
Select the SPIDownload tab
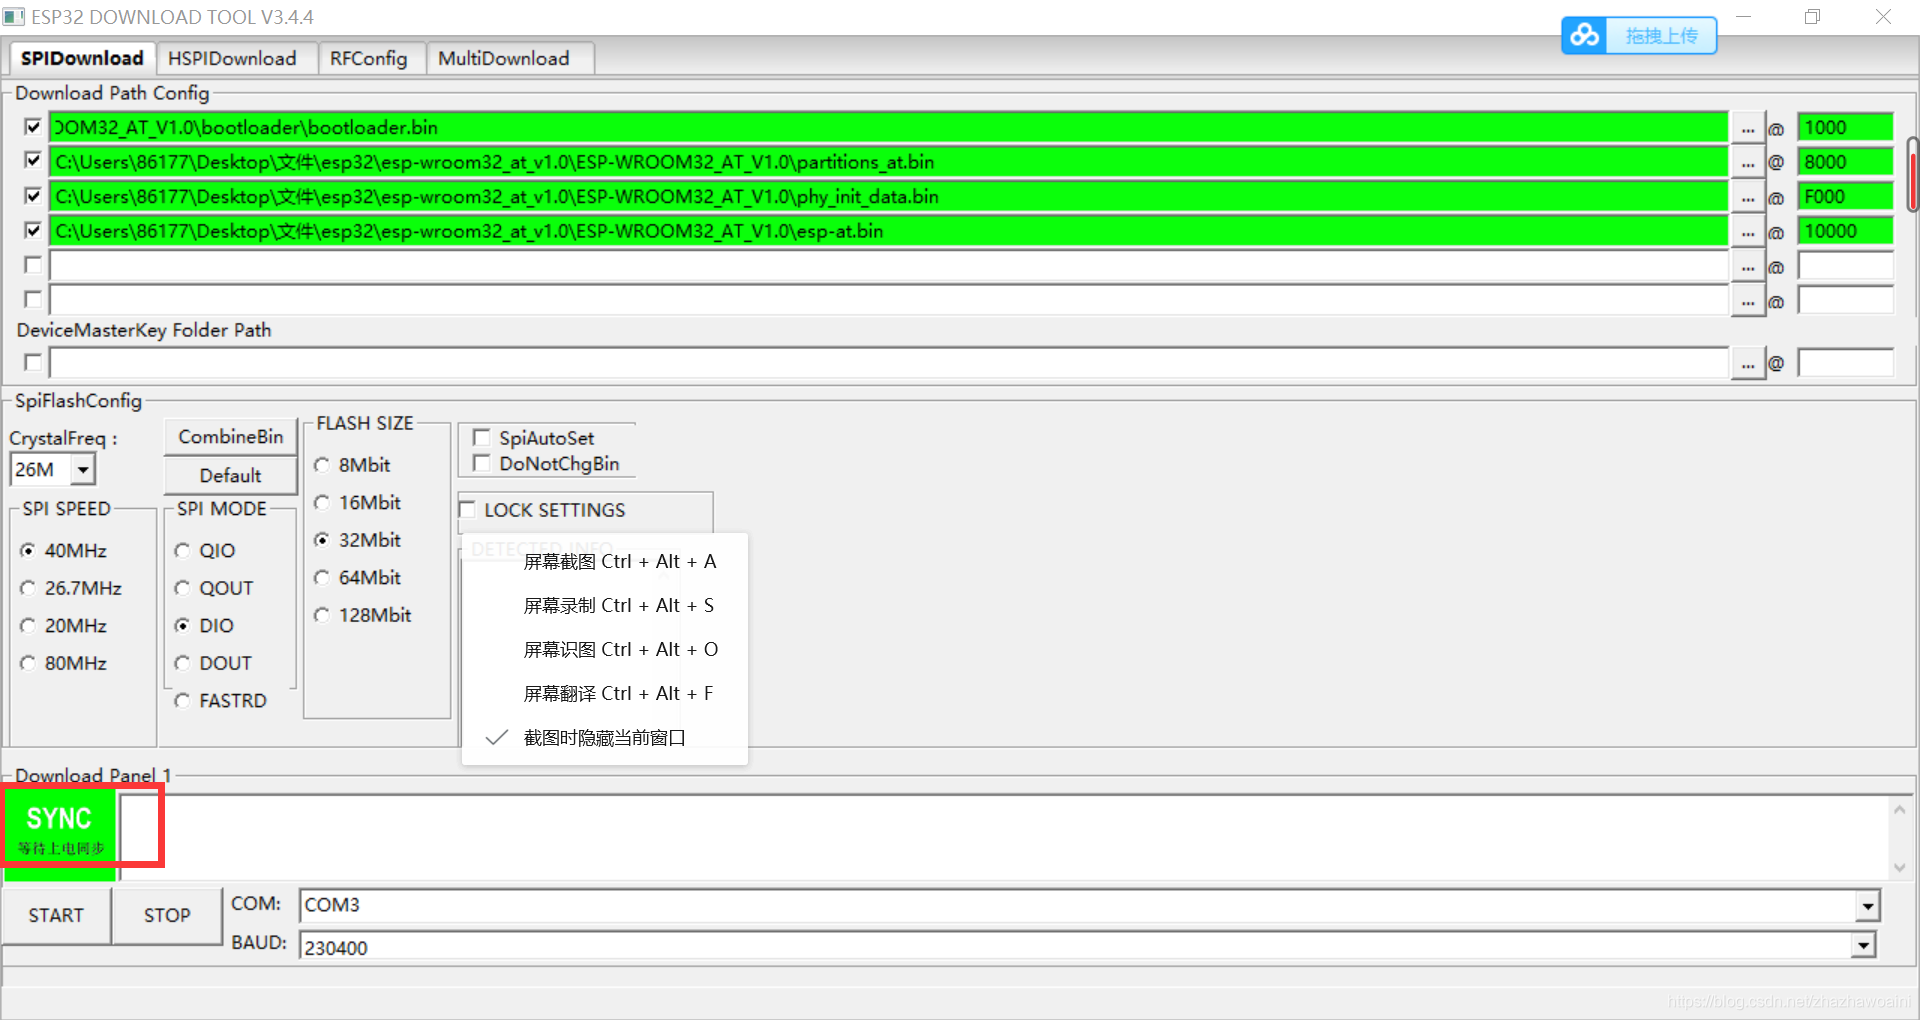point(82,58)
